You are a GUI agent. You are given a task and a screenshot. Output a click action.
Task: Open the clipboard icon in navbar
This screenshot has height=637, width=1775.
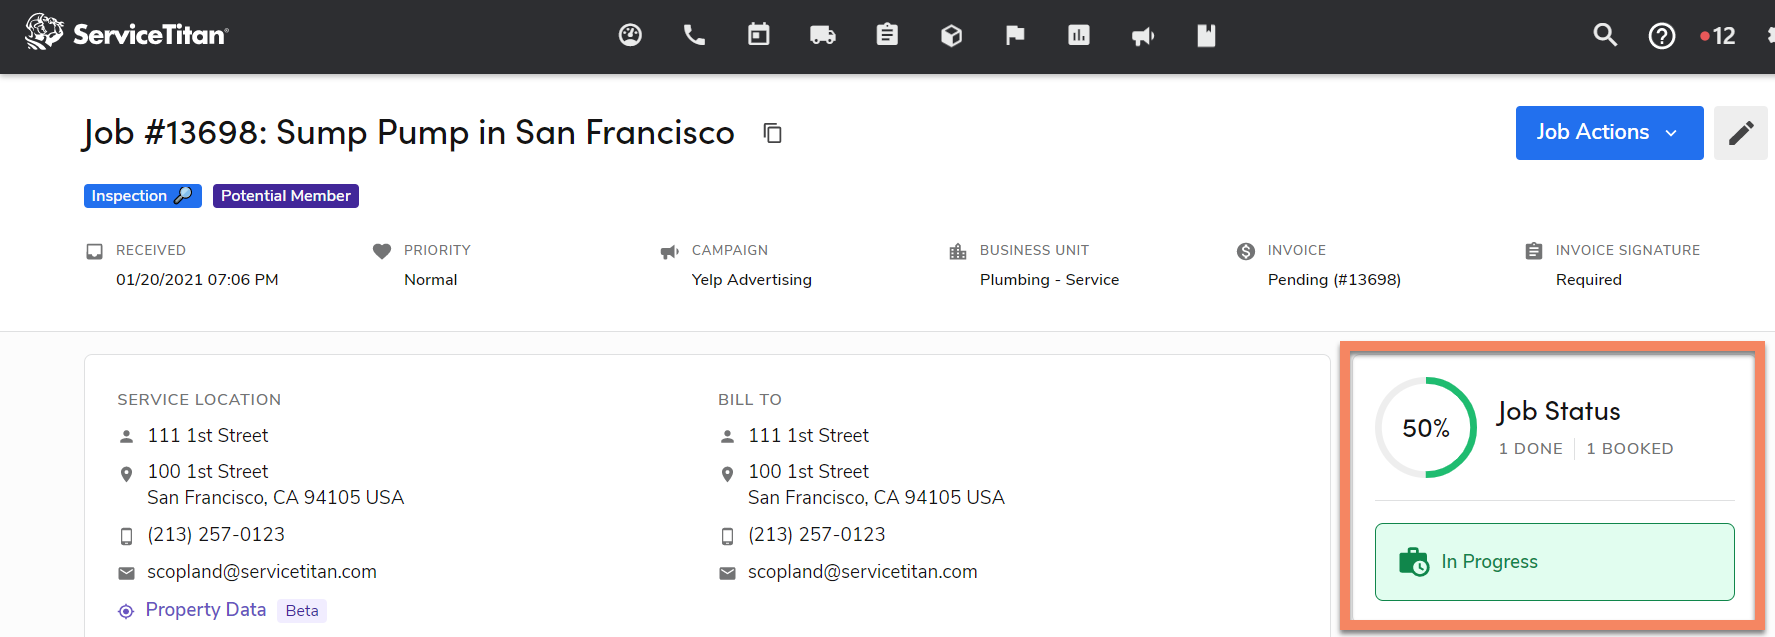pos(887,36)
